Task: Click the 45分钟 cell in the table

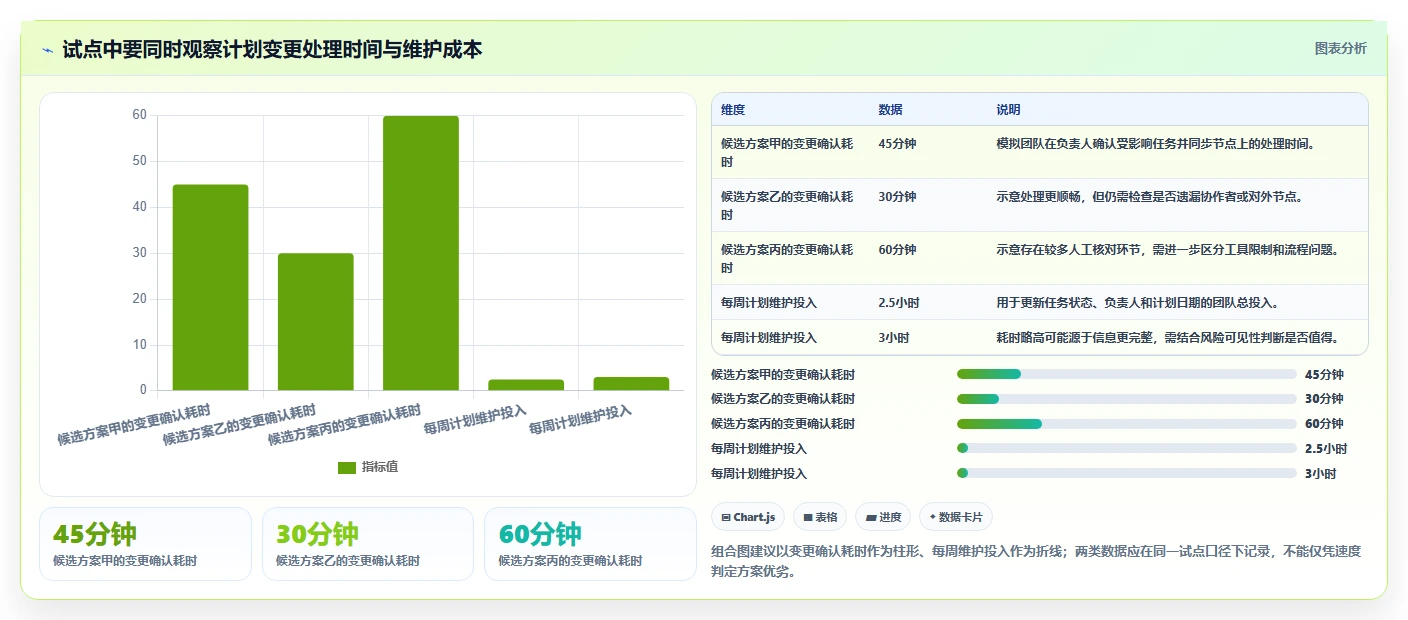Action: coord(898,144)
